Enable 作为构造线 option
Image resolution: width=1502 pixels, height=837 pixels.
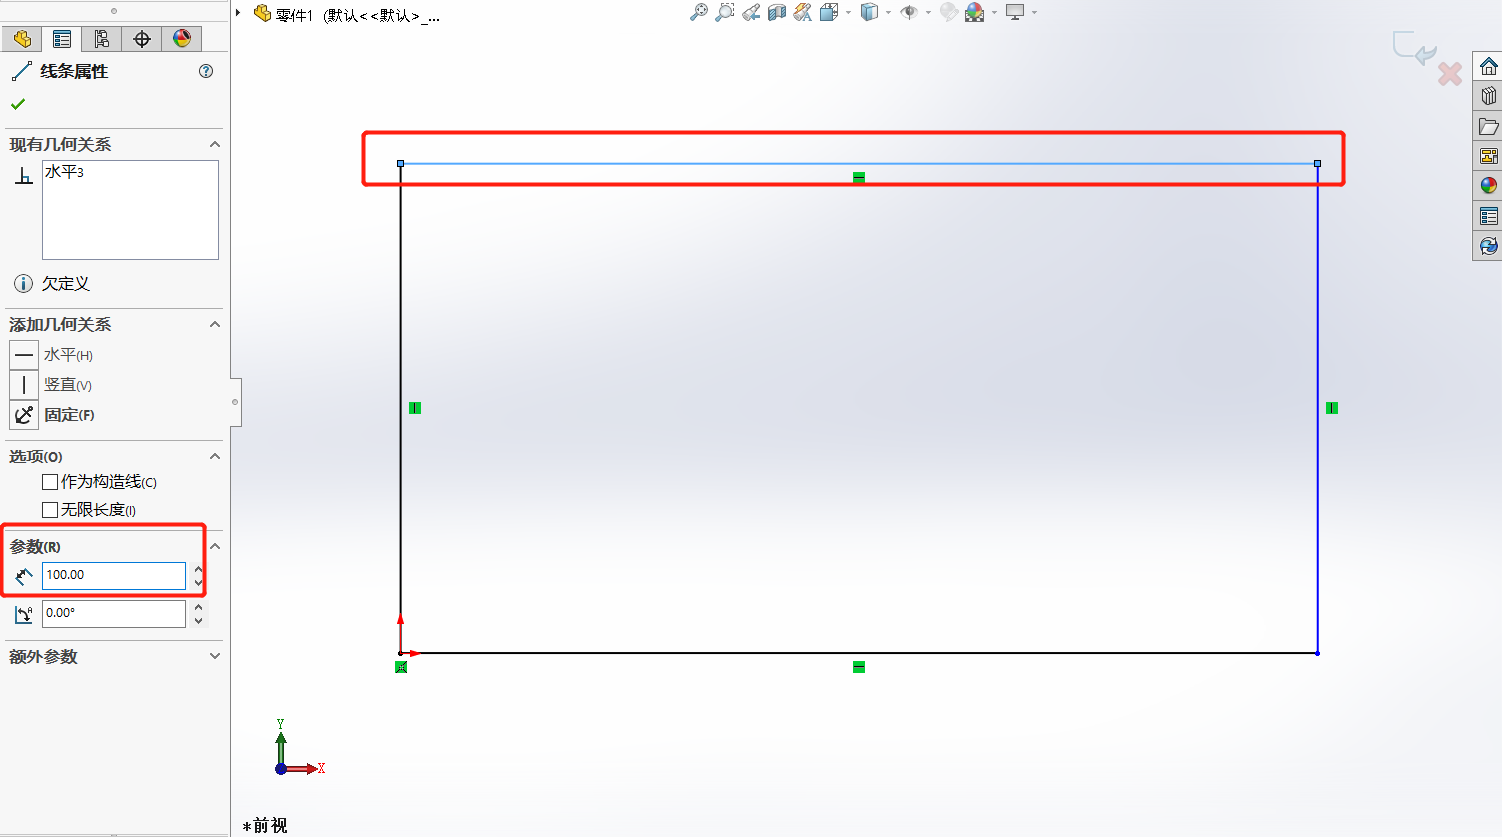50,482
